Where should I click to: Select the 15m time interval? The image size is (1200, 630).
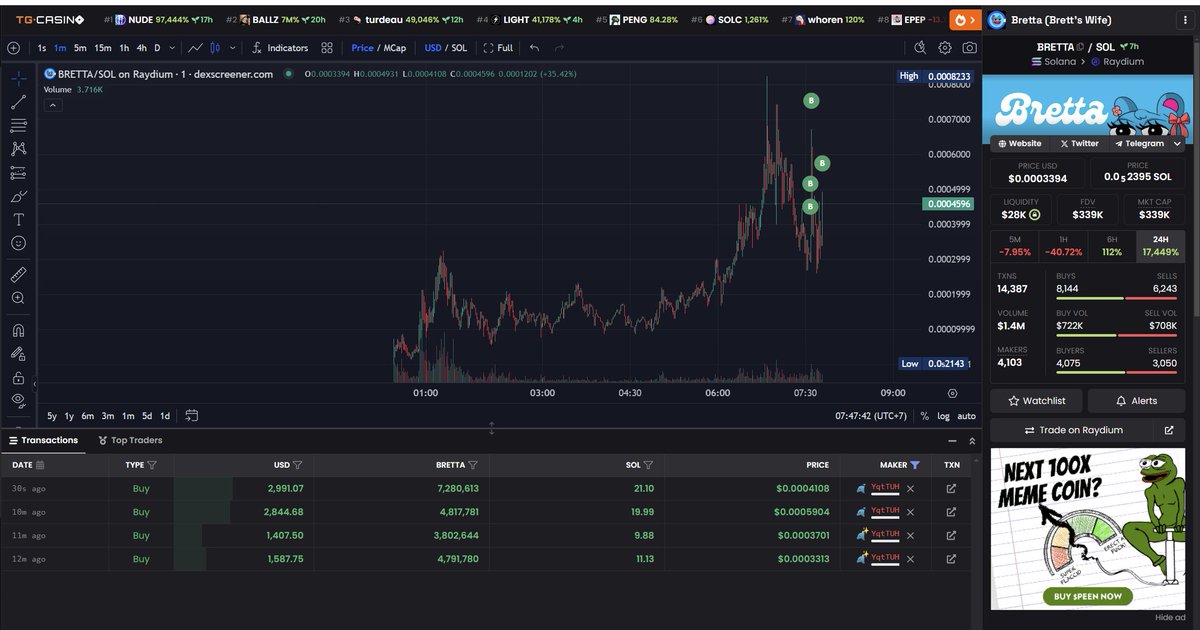(x=103, y=48)
